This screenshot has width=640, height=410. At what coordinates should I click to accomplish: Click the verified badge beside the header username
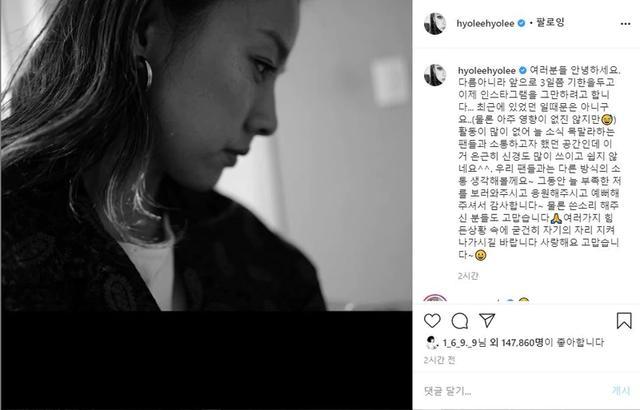click(521, 24)
